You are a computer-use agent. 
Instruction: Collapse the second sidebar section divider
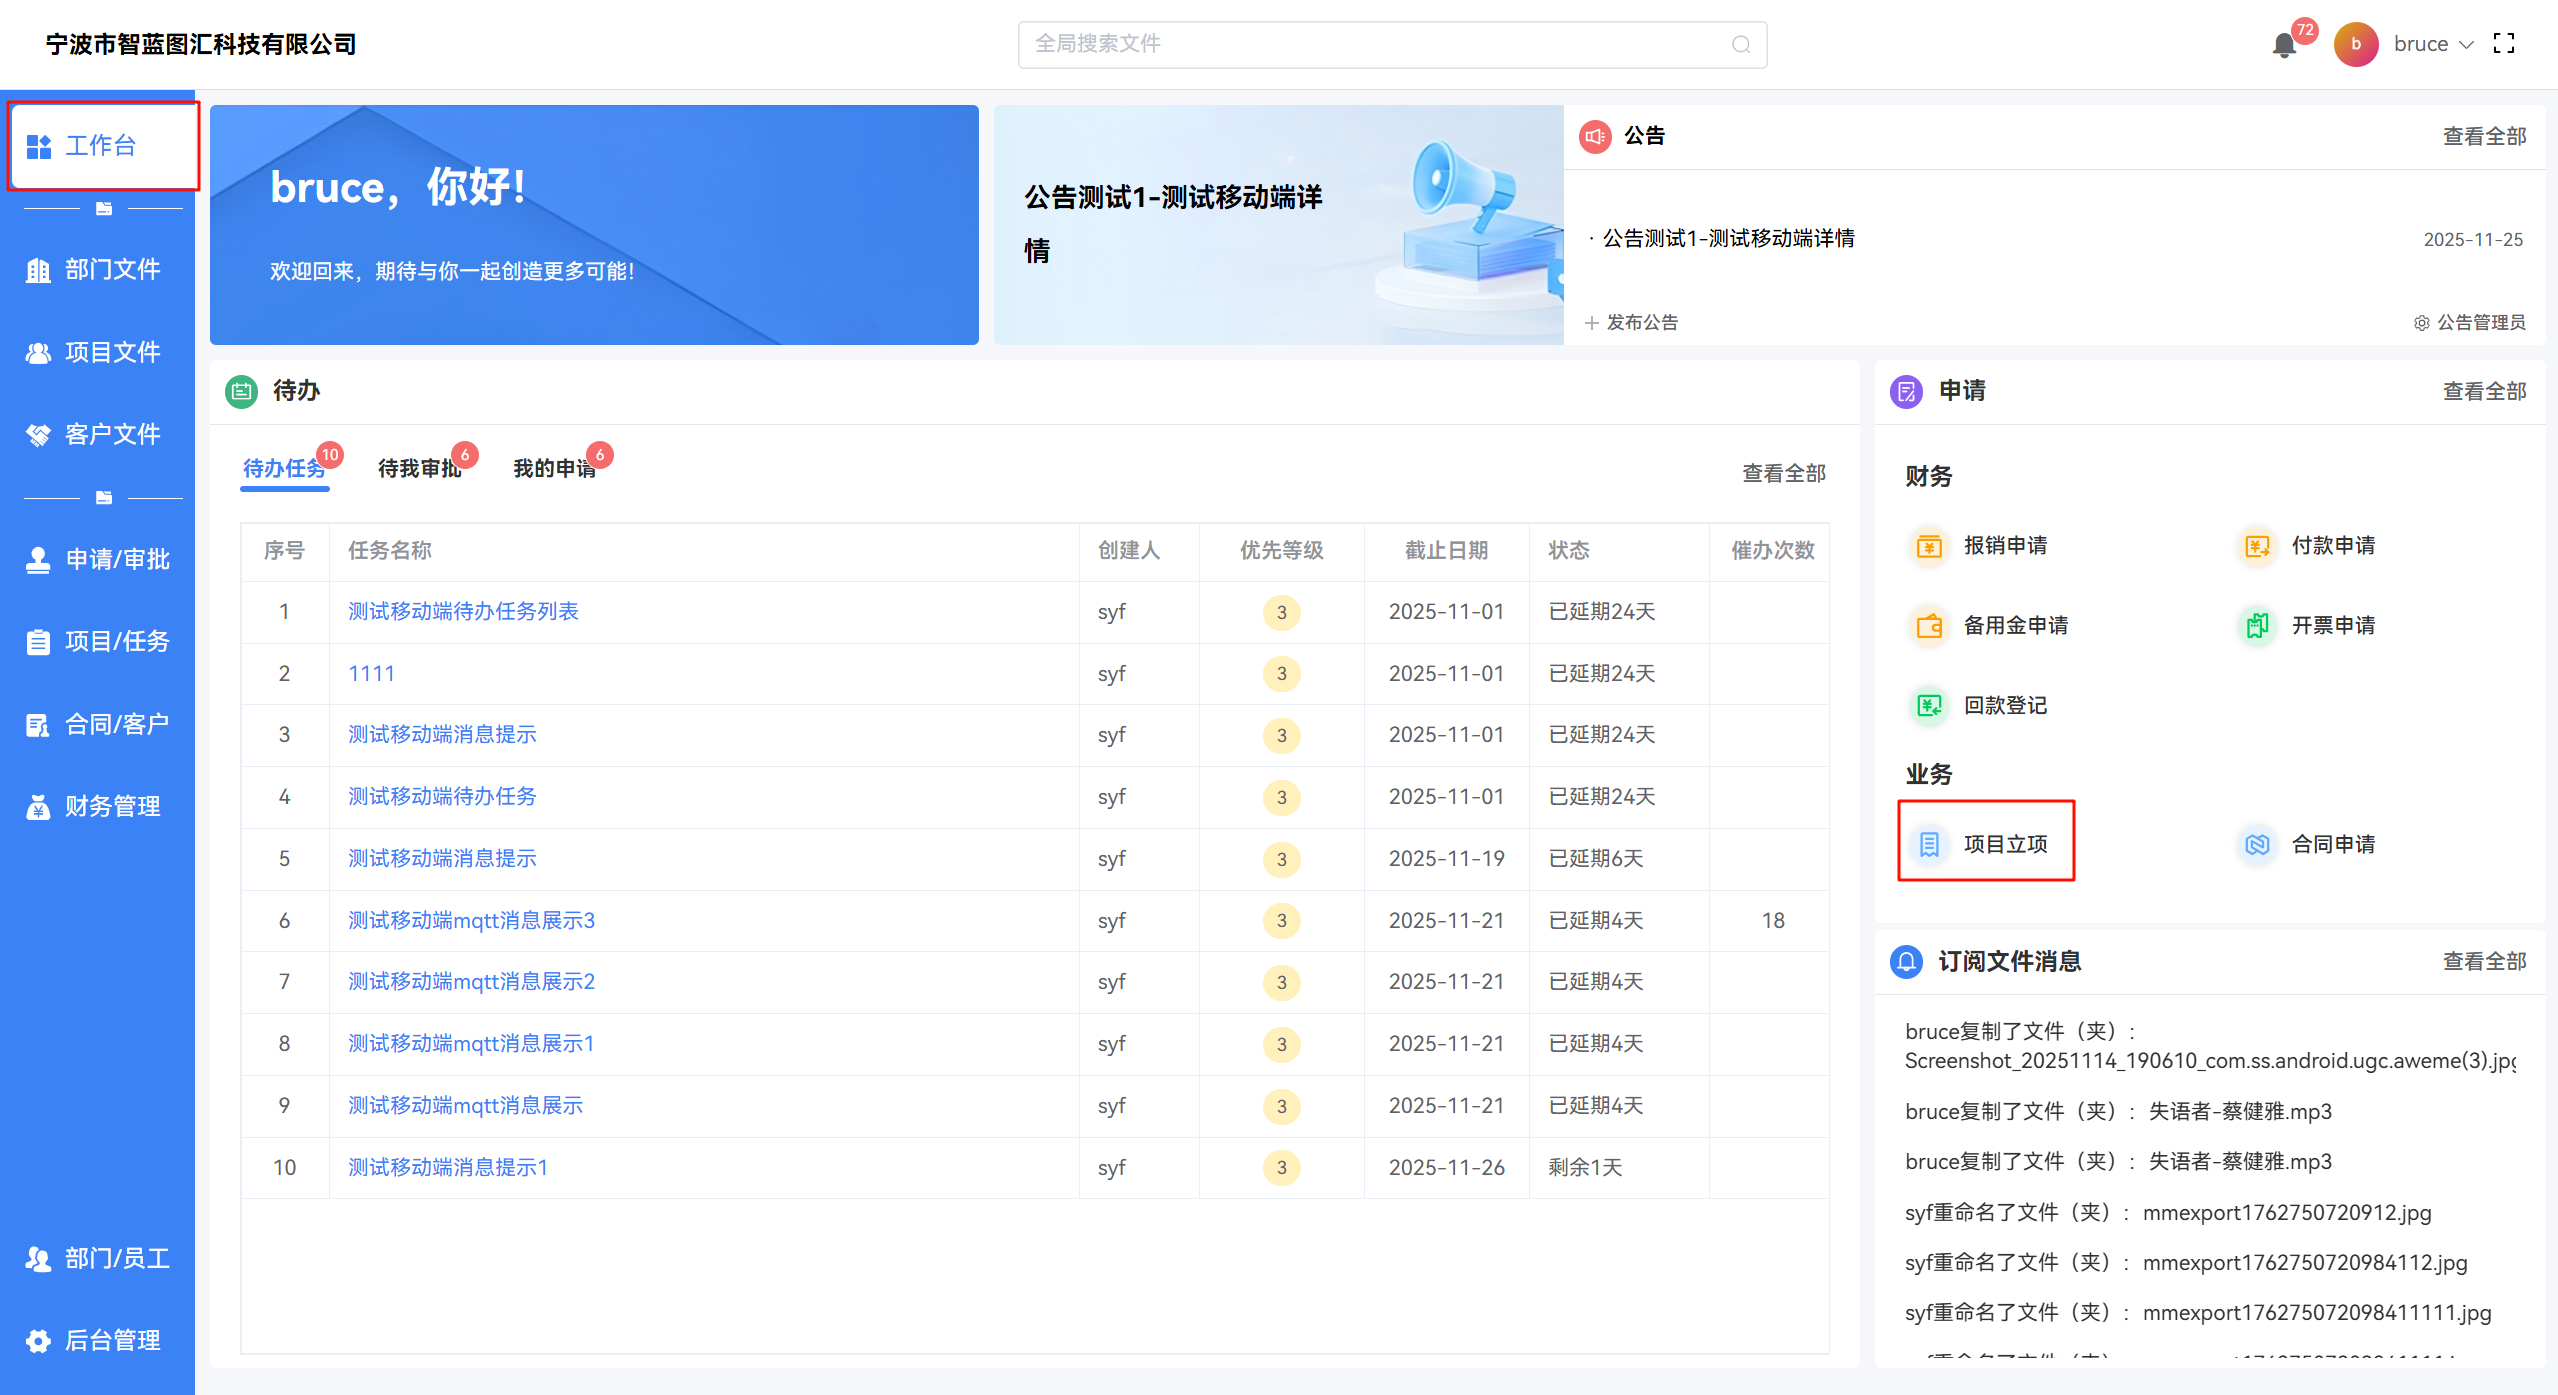pyautogui.click(x=103, y=498)
